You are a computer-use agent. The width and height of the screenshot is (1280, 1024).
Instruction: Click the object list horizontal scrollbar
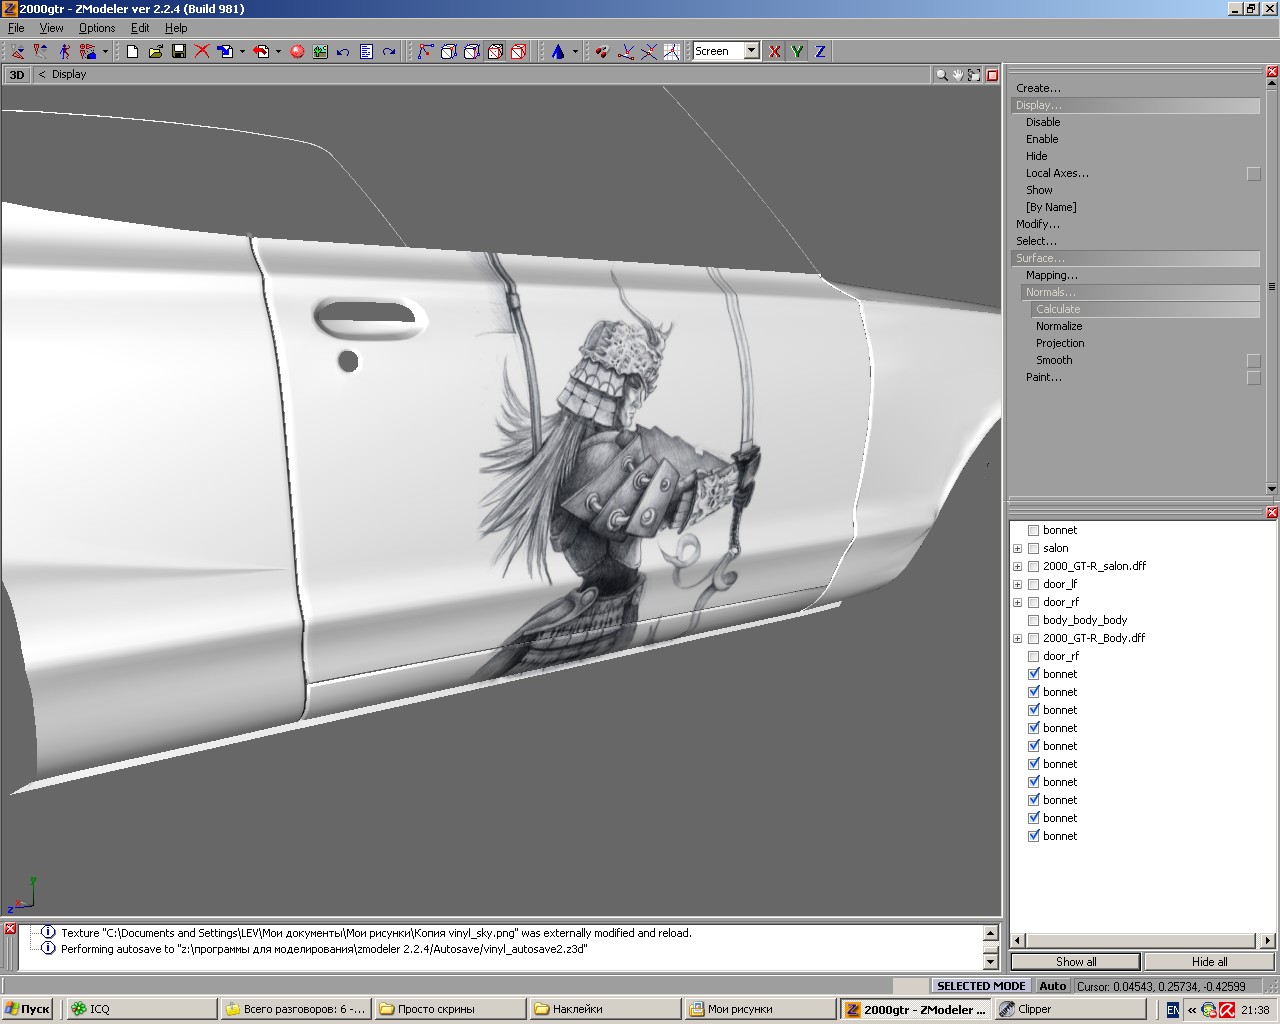point(1142,940)
